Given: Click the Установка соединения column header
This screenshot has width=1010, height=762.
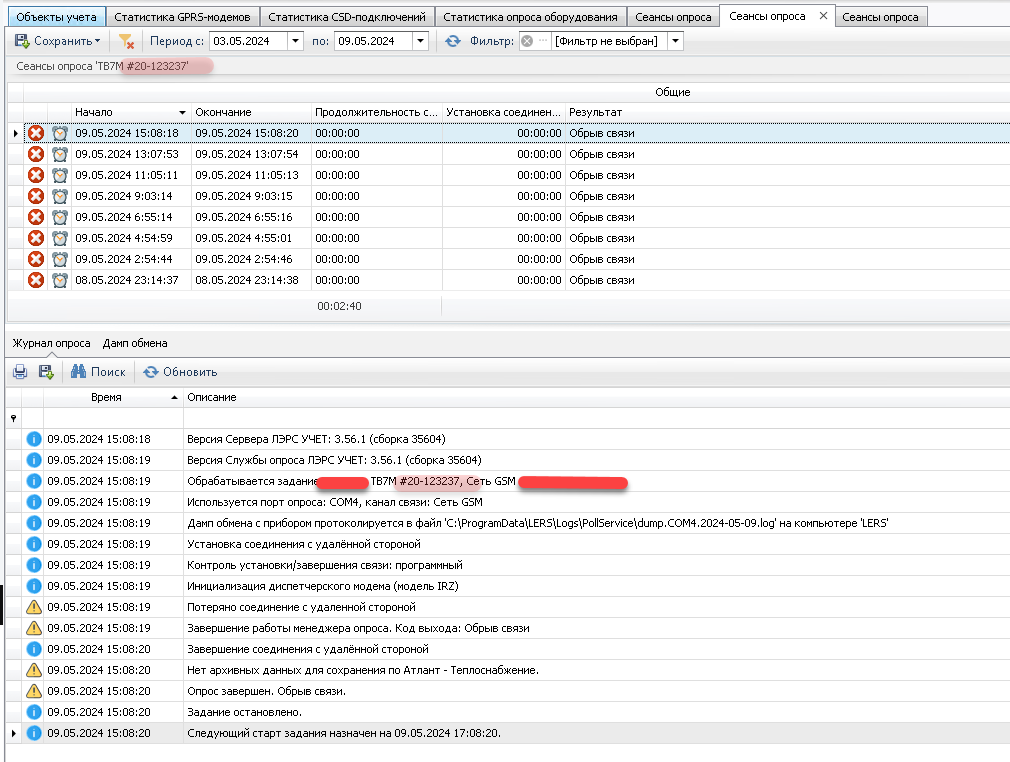Looking at the screenshot, I should pyautogui.click(x=504, y=112).
